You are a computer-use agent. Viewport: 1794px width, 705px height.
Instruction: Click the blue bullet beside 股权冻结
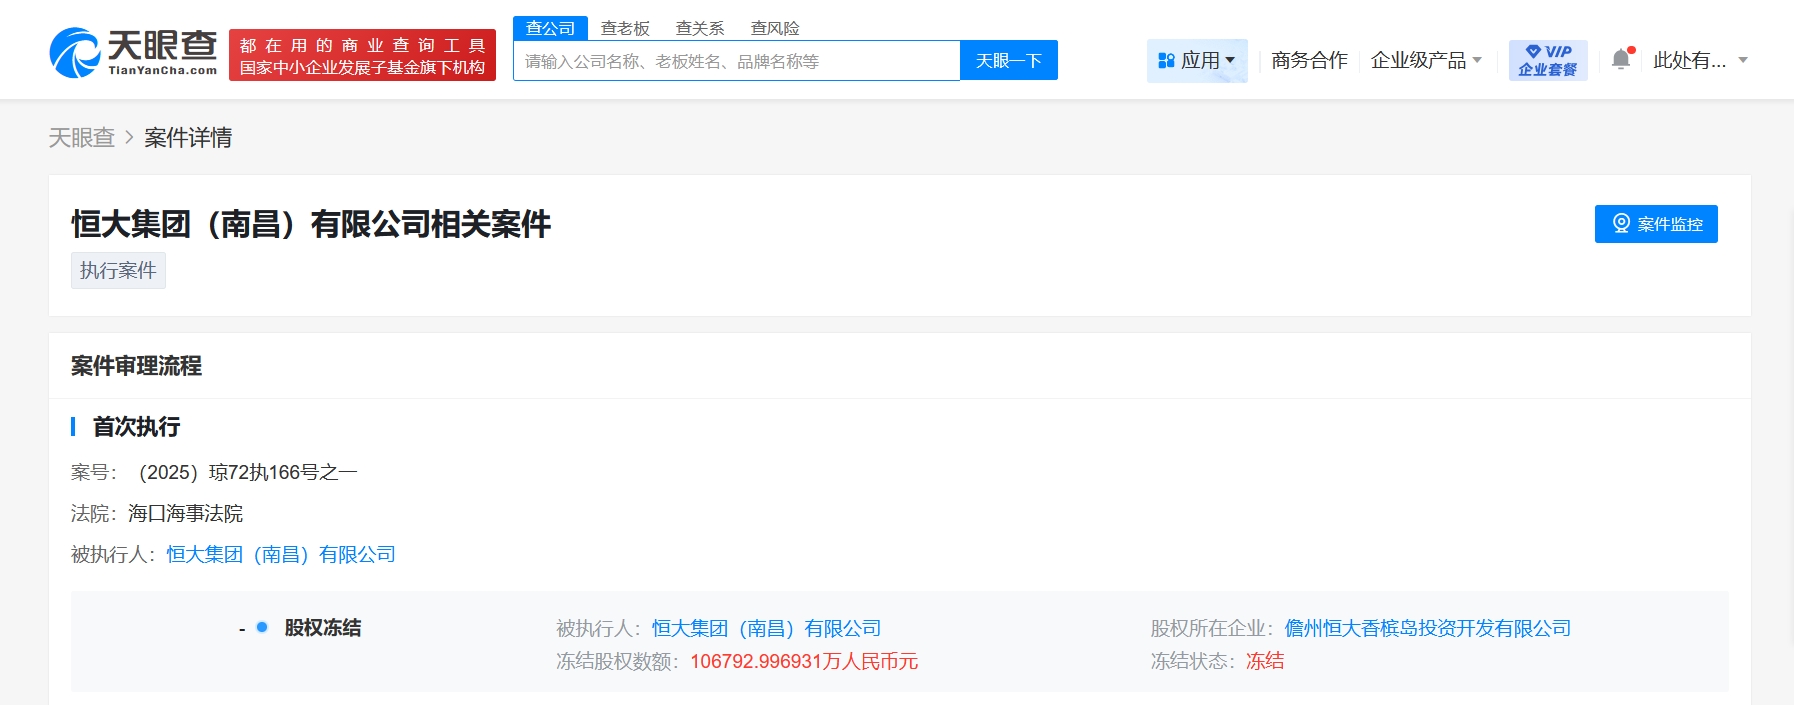click(x=262, y=627)
